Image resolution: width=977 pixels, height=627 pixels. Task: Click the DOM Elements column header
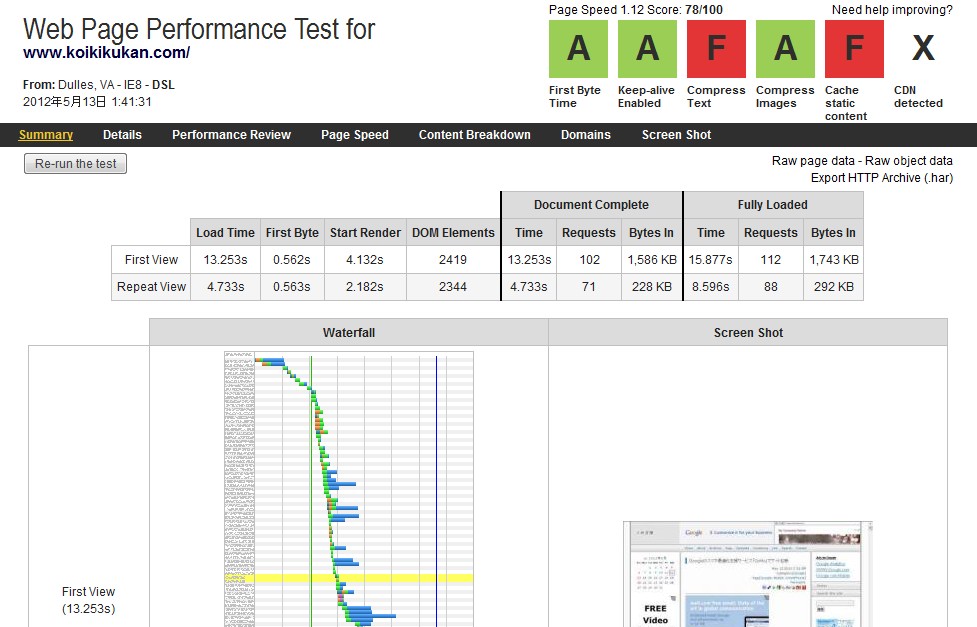(x=453, y=232)
